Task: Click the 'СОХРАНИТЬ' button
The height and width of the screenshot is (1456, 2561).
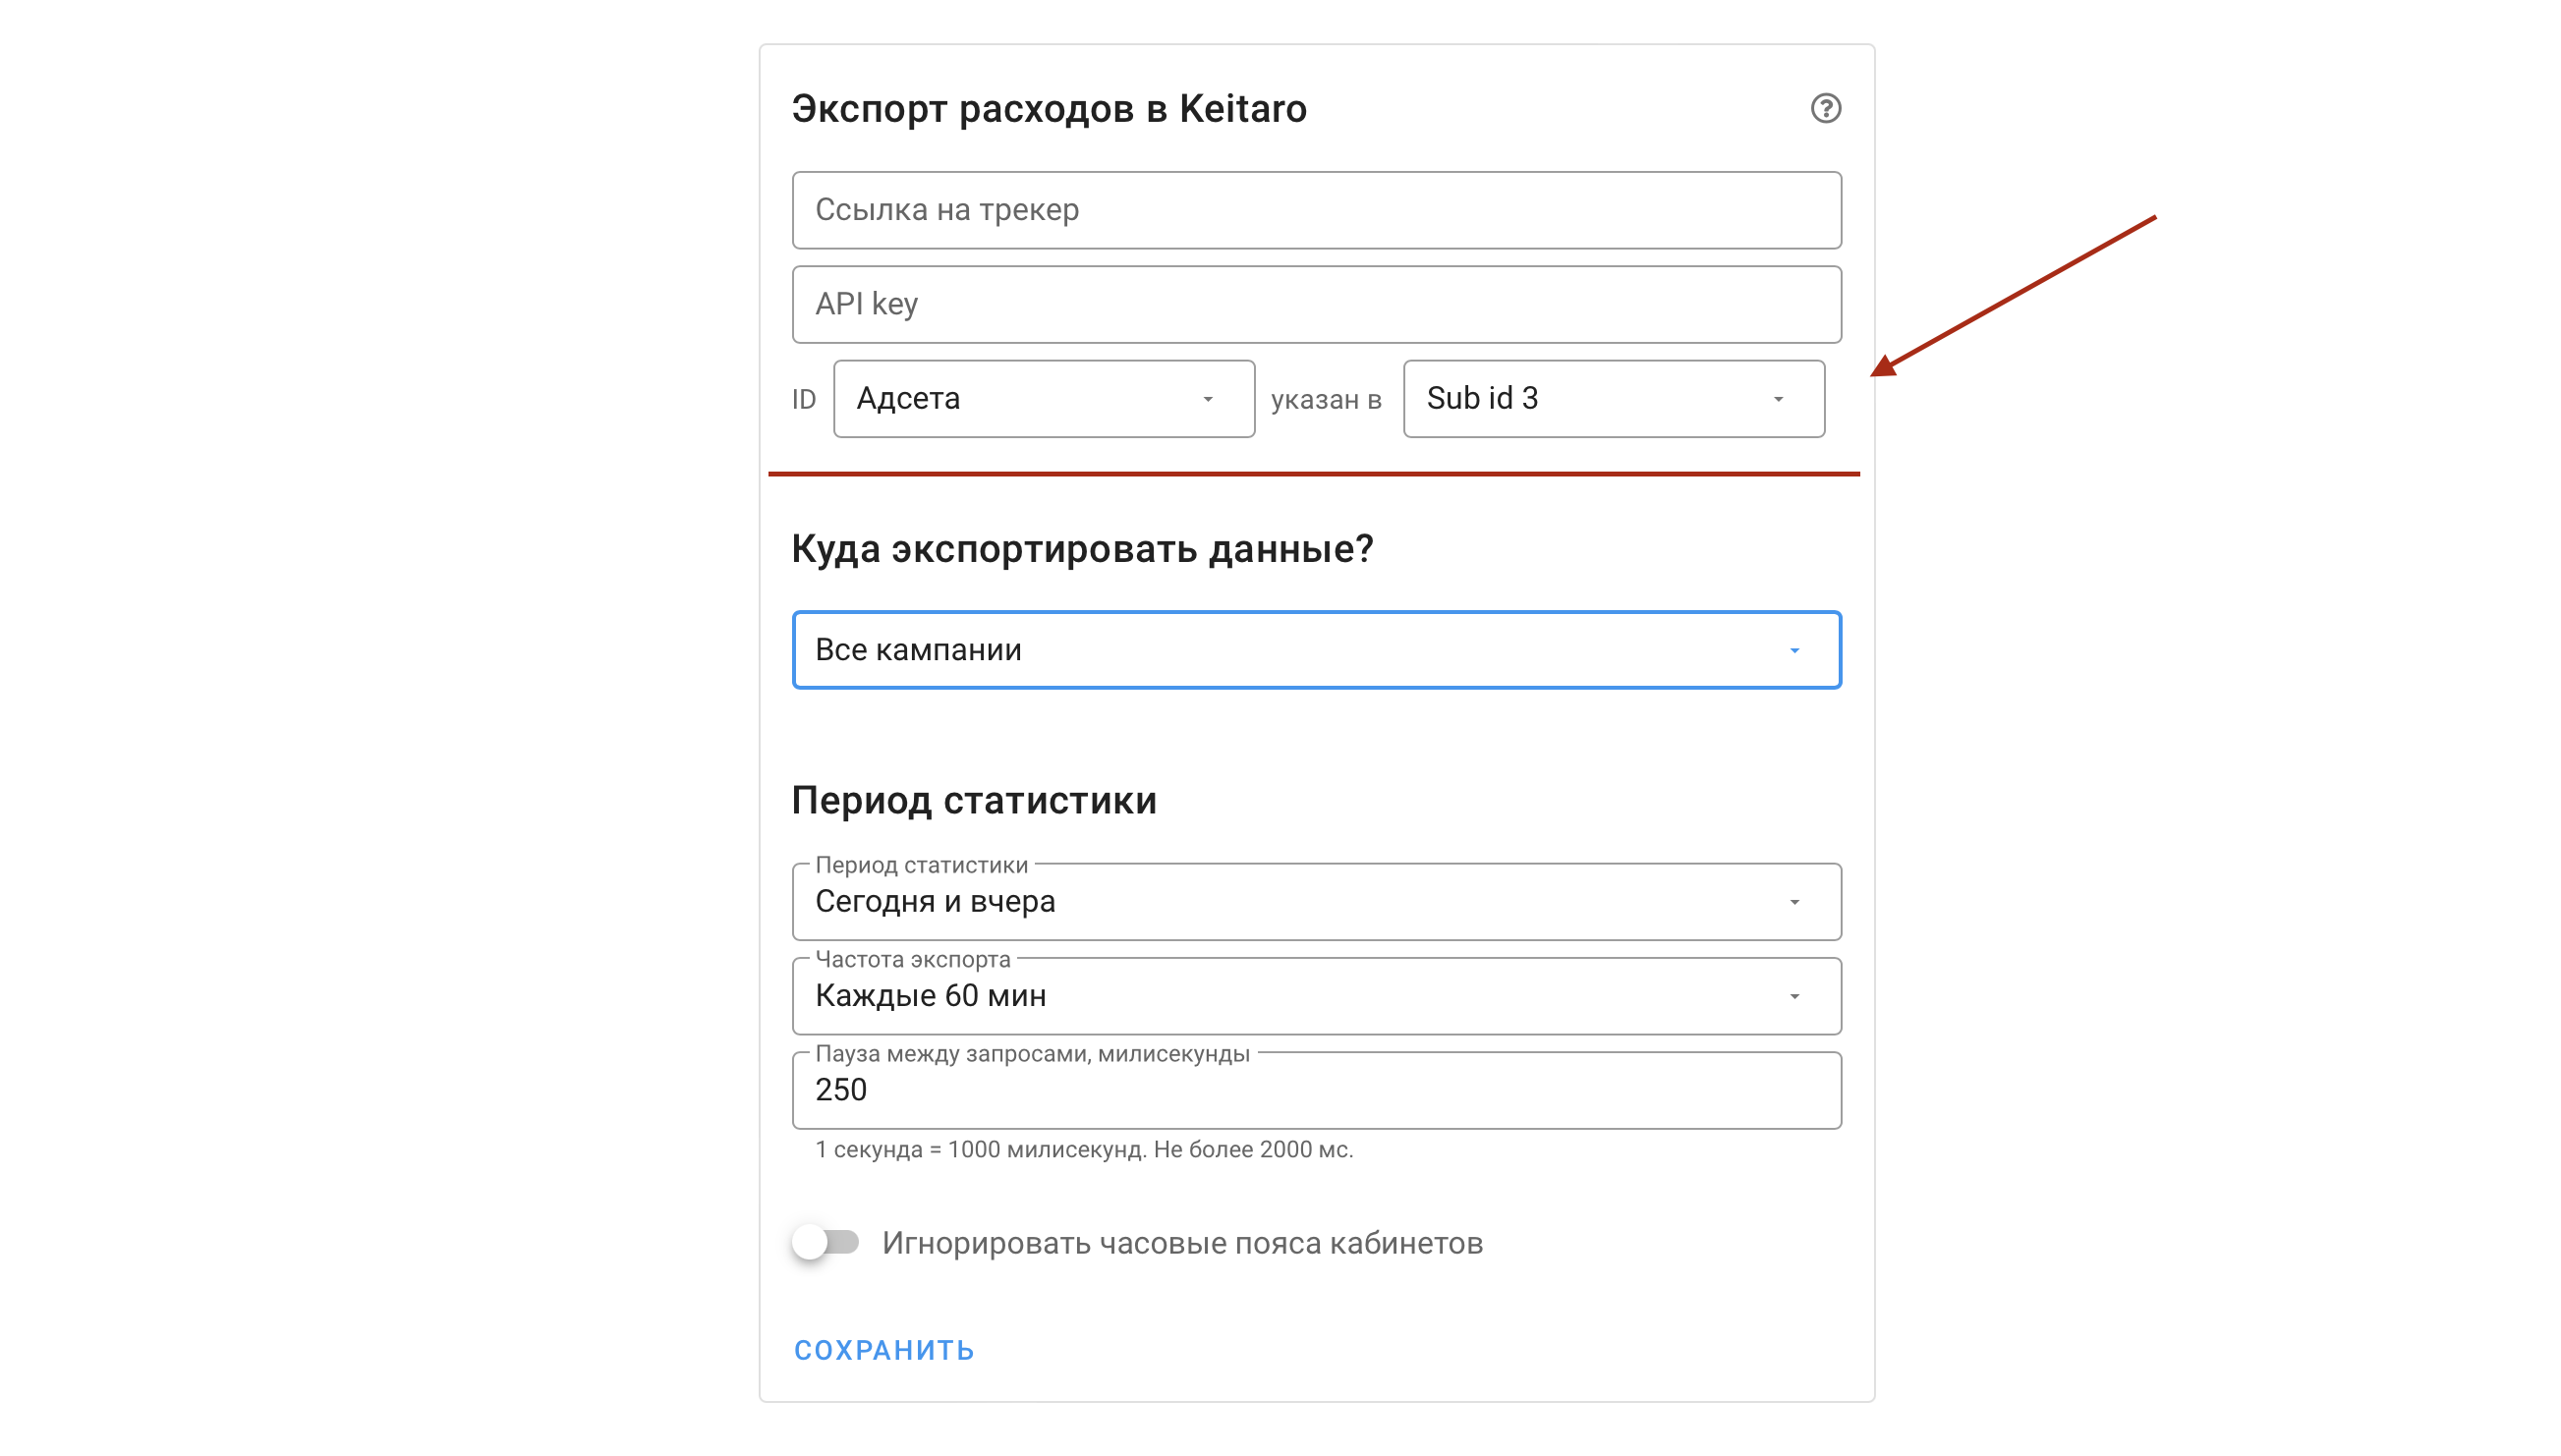Action: coord(883,1349)
